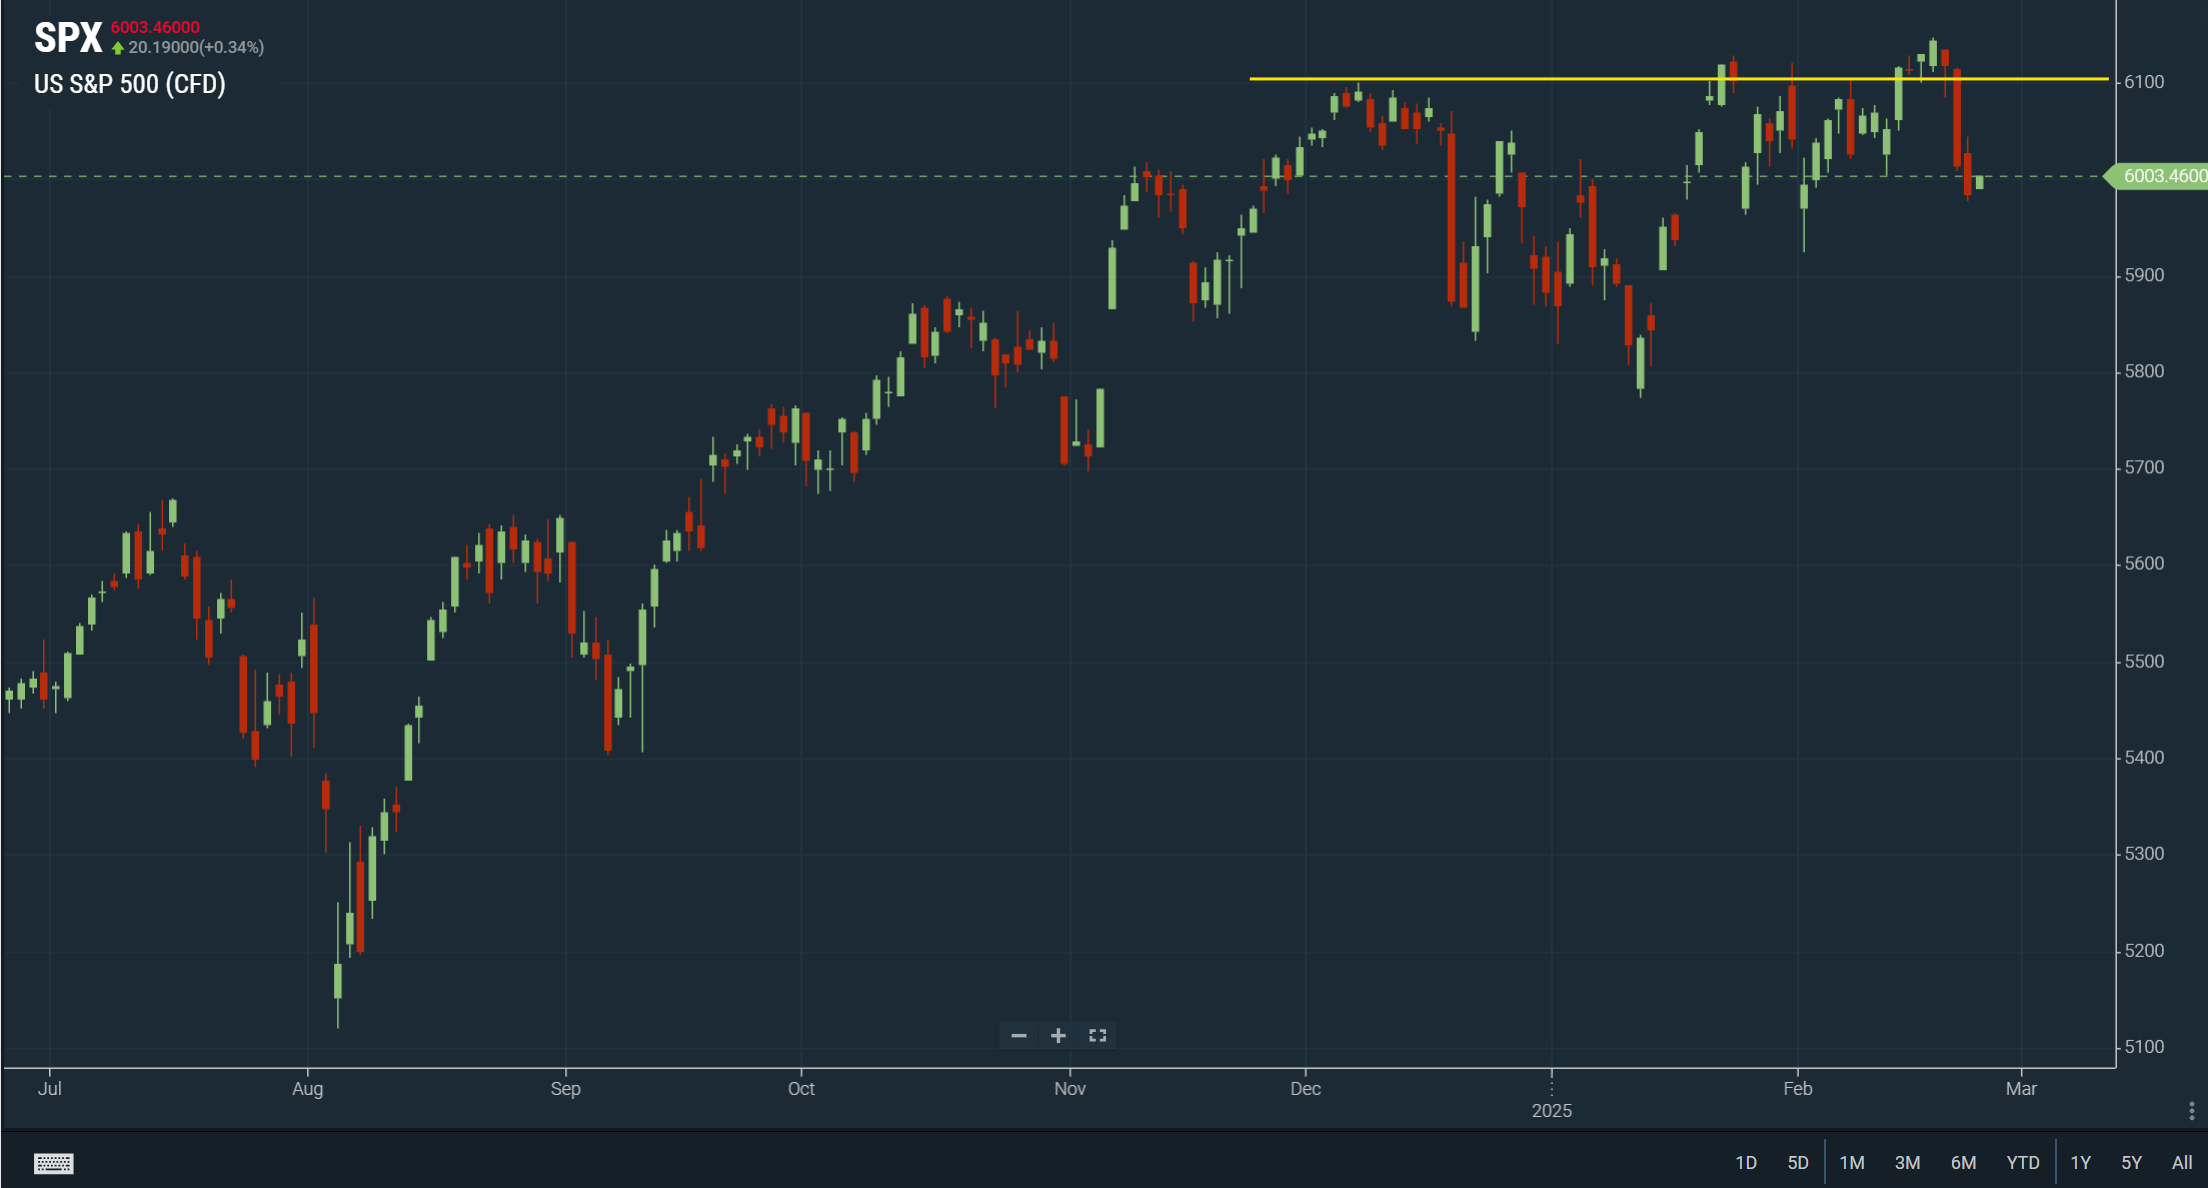Switch to 1M time range
This screenshot has width=2208, height=1188.
(1852, 1162)
